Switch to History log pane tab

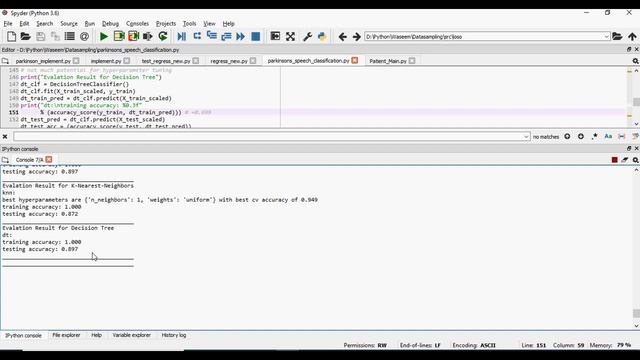174,335
